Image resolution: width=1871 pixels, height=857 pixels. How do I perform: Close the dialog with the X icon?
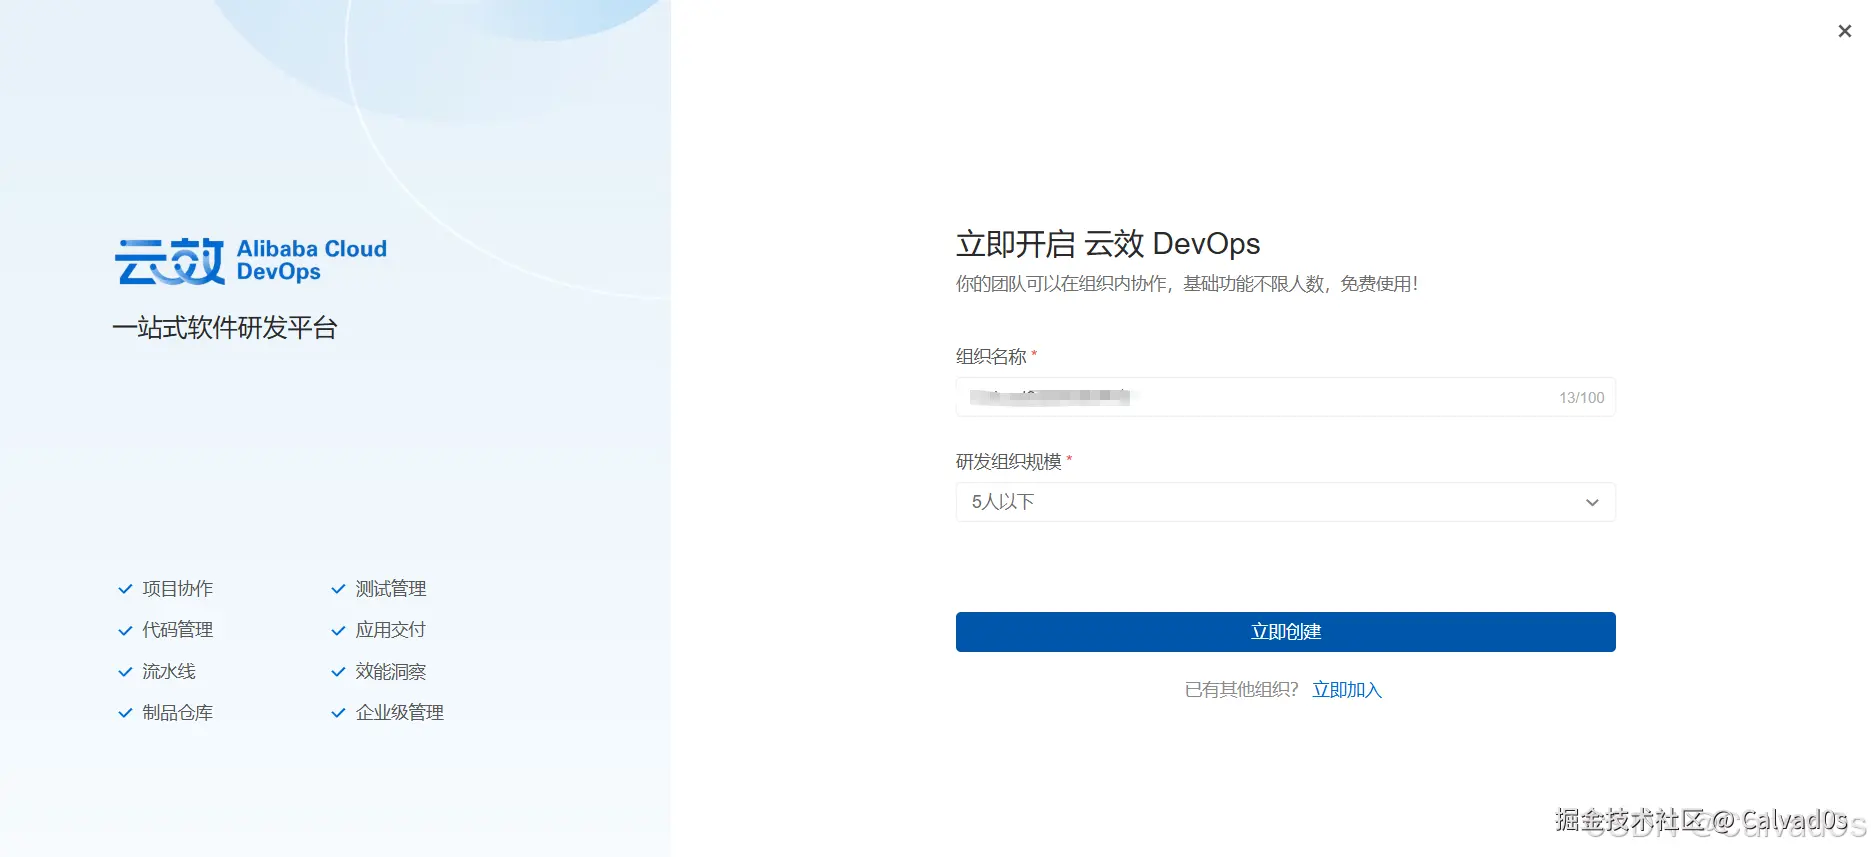1845,31
